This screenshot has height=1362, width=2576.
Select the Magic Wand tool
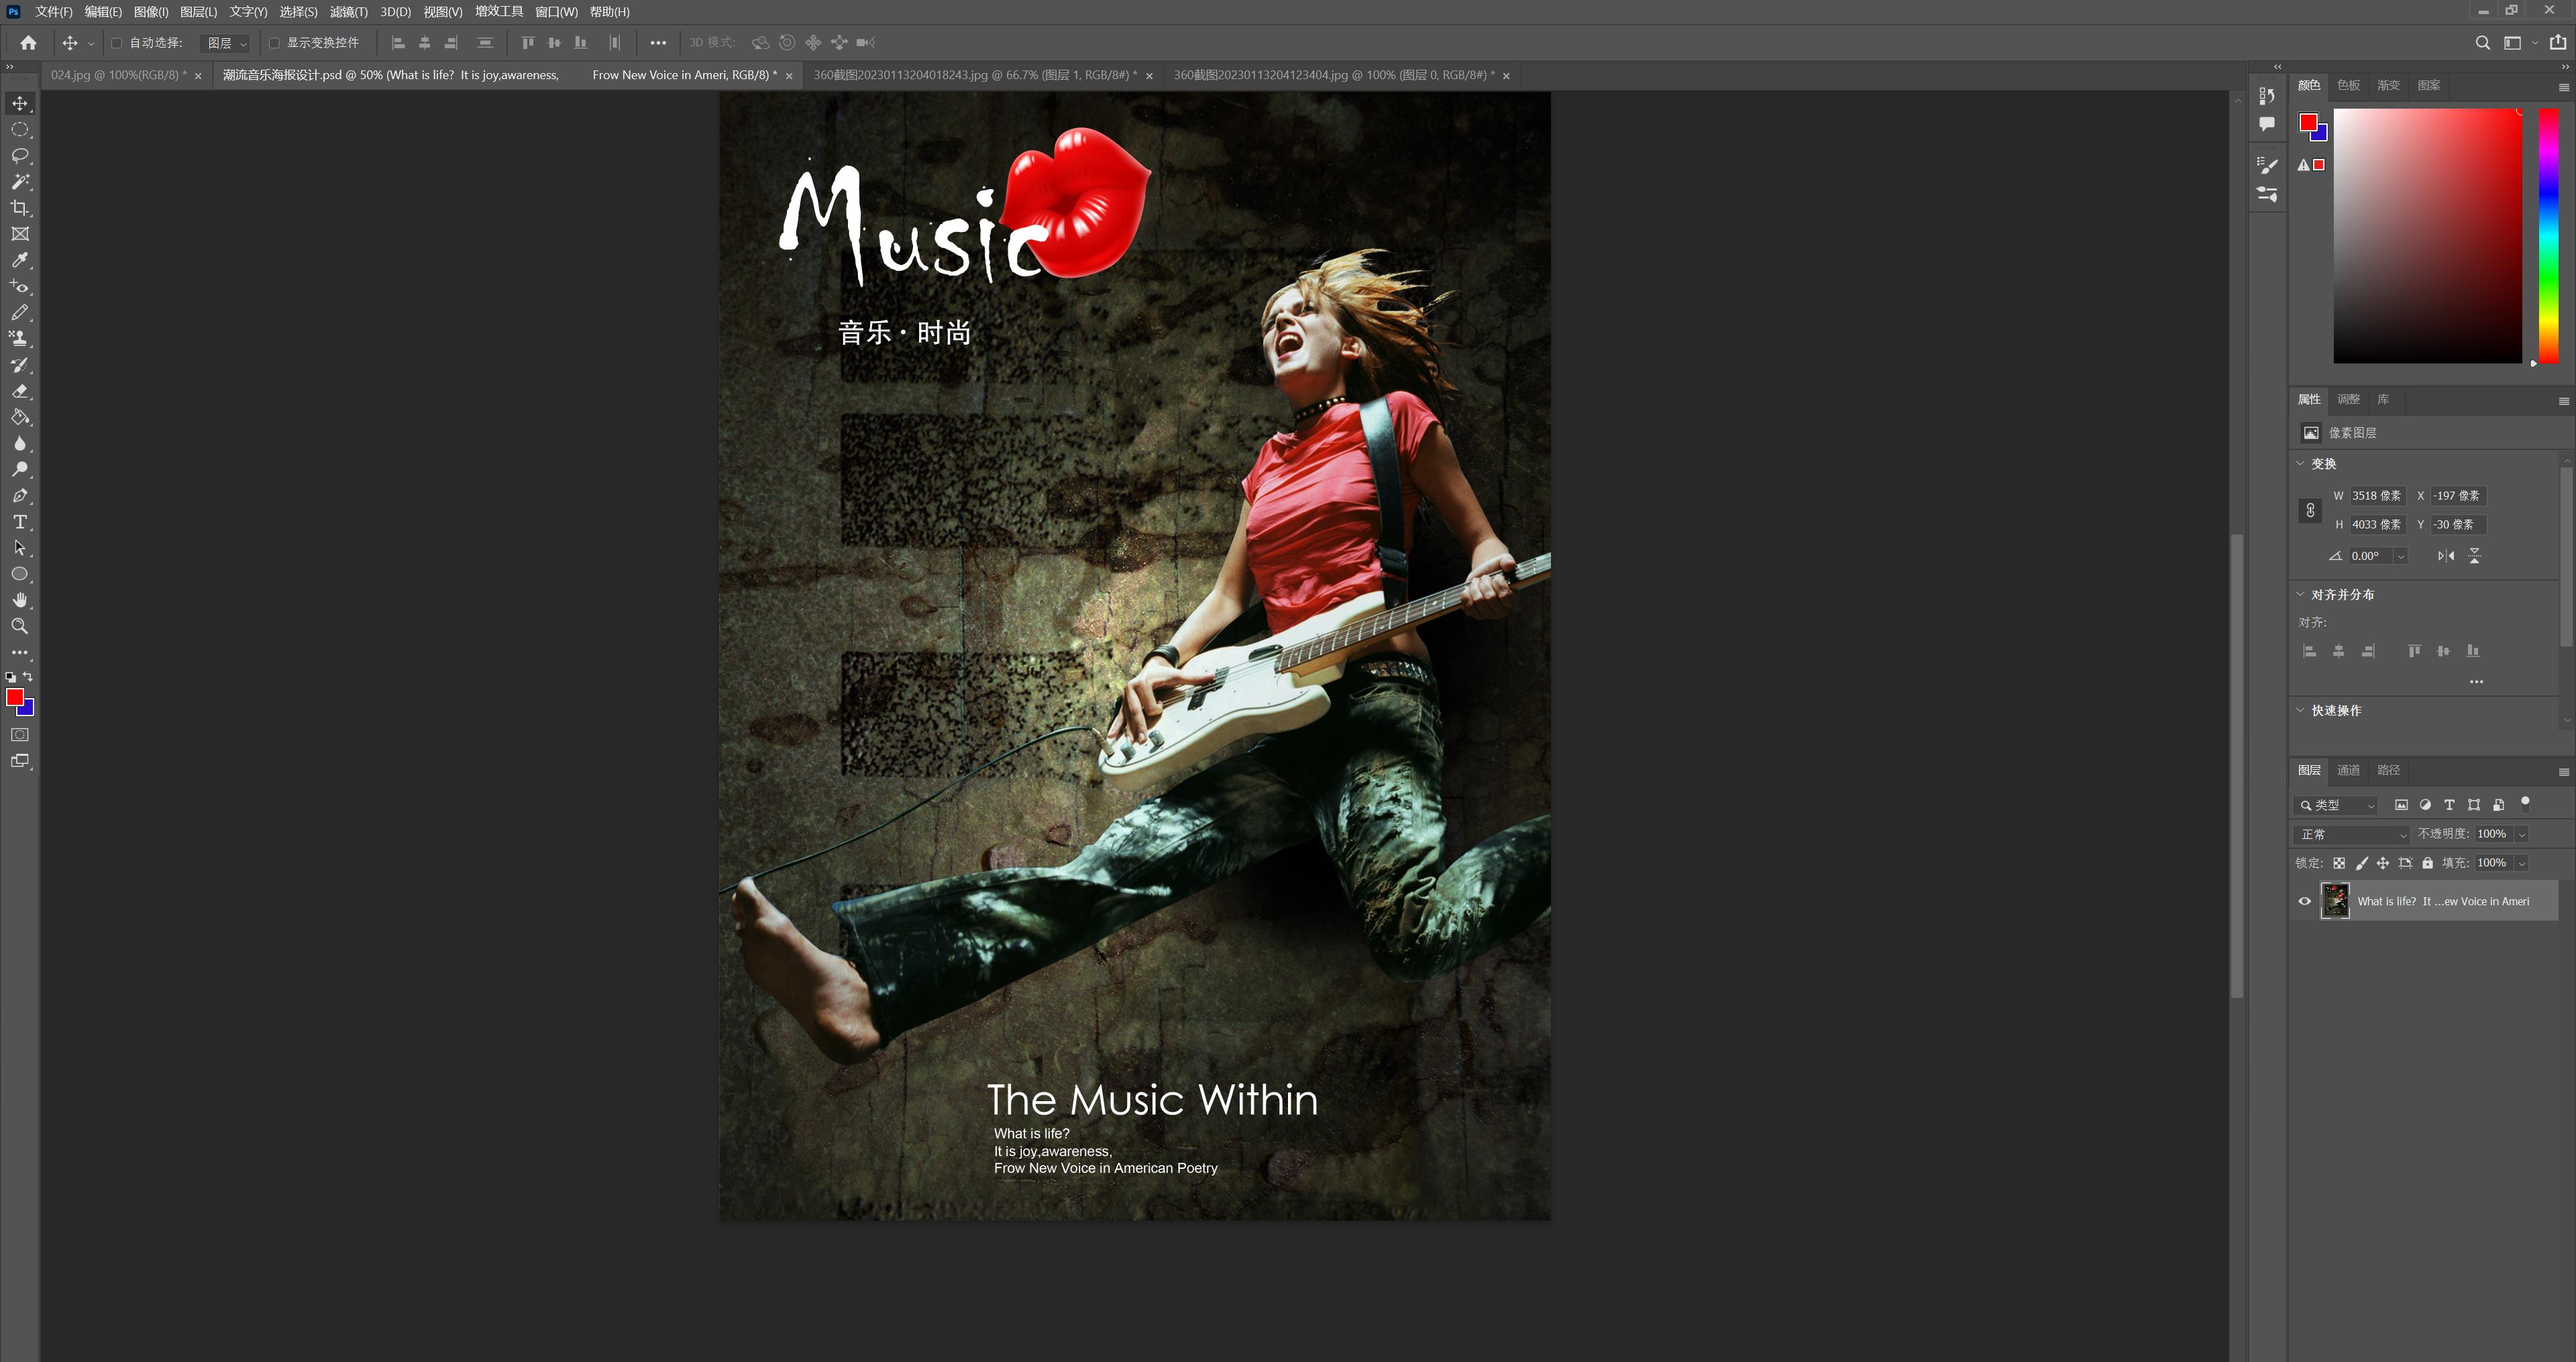(20, 181)
